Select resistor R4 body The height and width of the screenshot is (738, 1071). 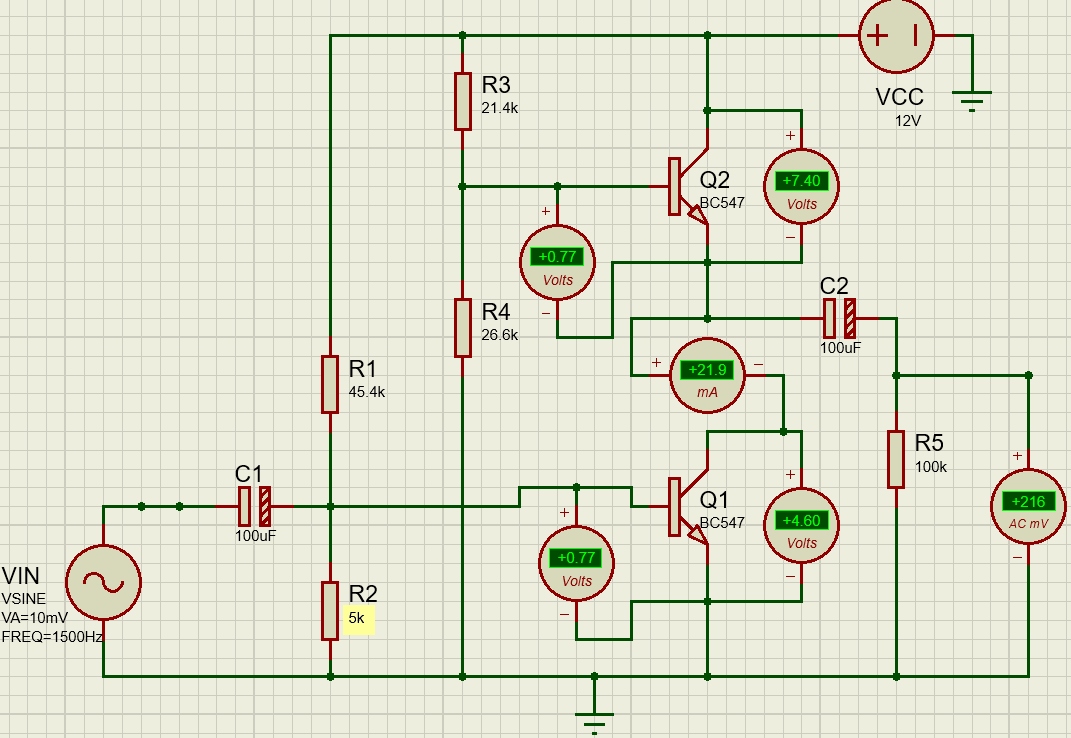click(462, 328)
